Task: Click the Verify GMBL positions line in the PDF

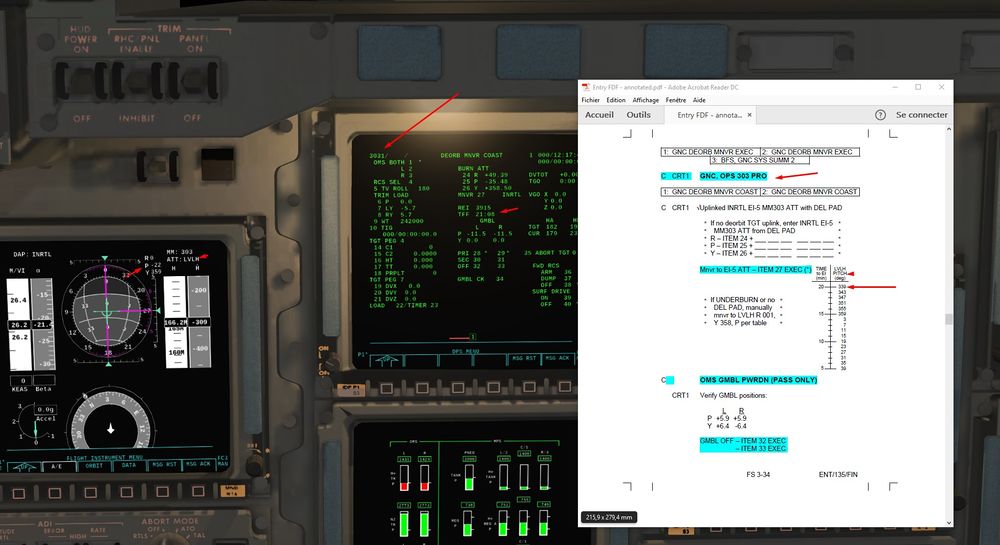Action: (733, 395)
